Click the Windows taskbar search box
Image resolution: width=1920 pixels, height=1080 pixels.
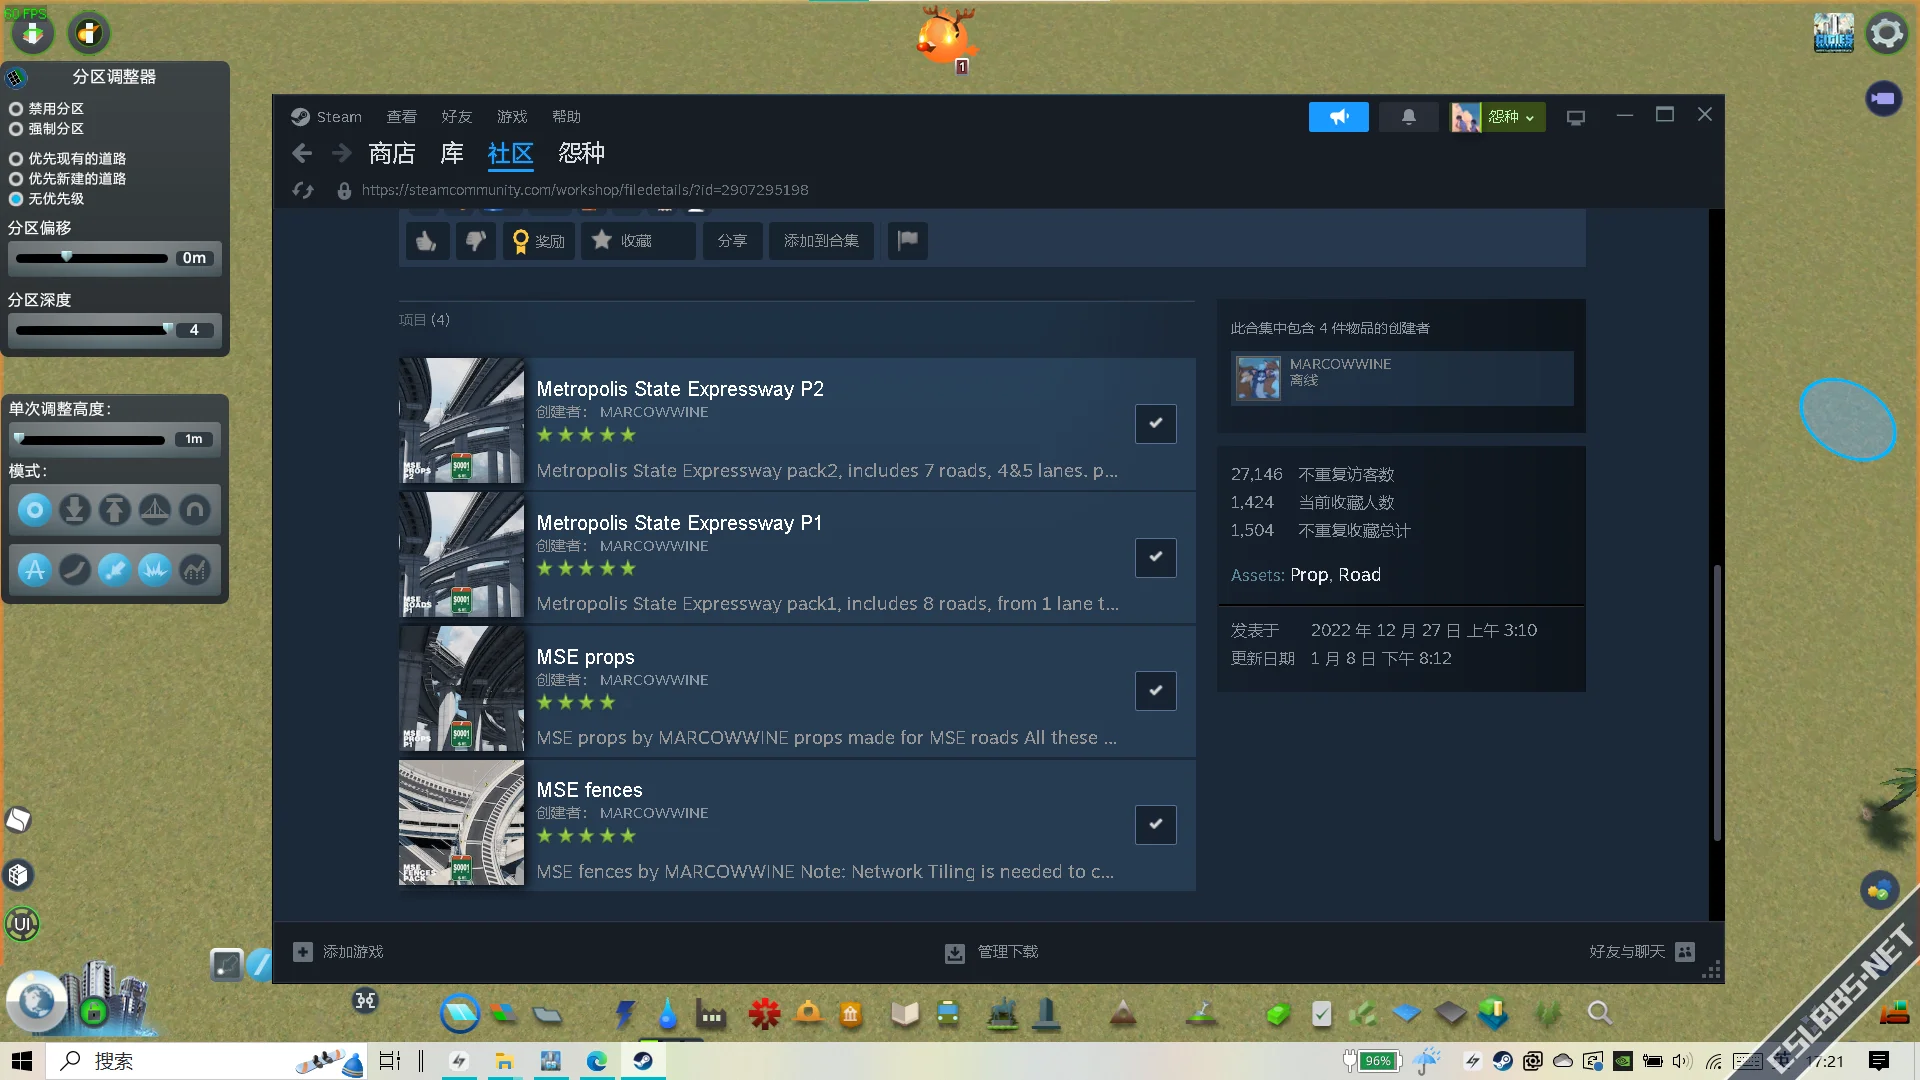click(206, 1061)
